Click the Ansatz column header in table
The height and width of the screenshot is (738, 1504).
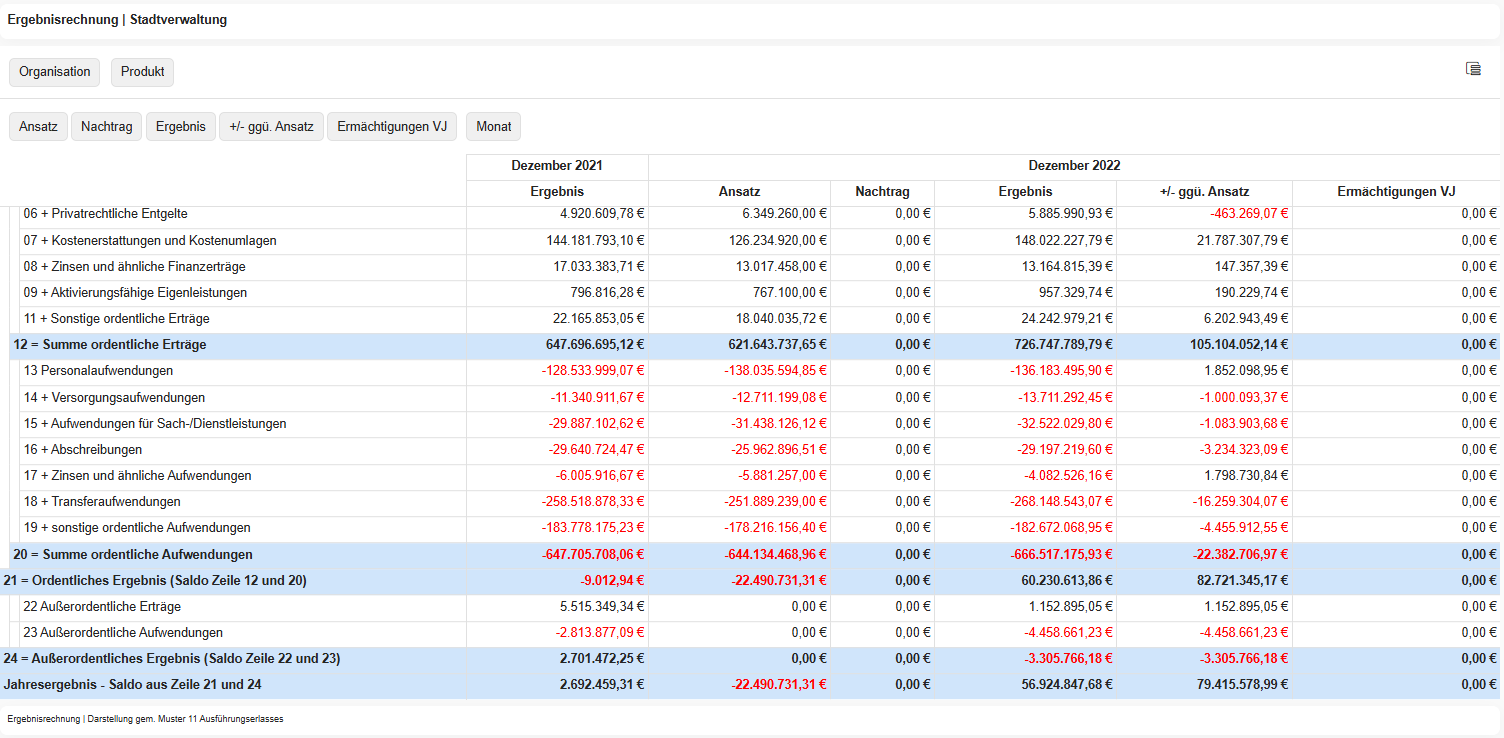740,192
